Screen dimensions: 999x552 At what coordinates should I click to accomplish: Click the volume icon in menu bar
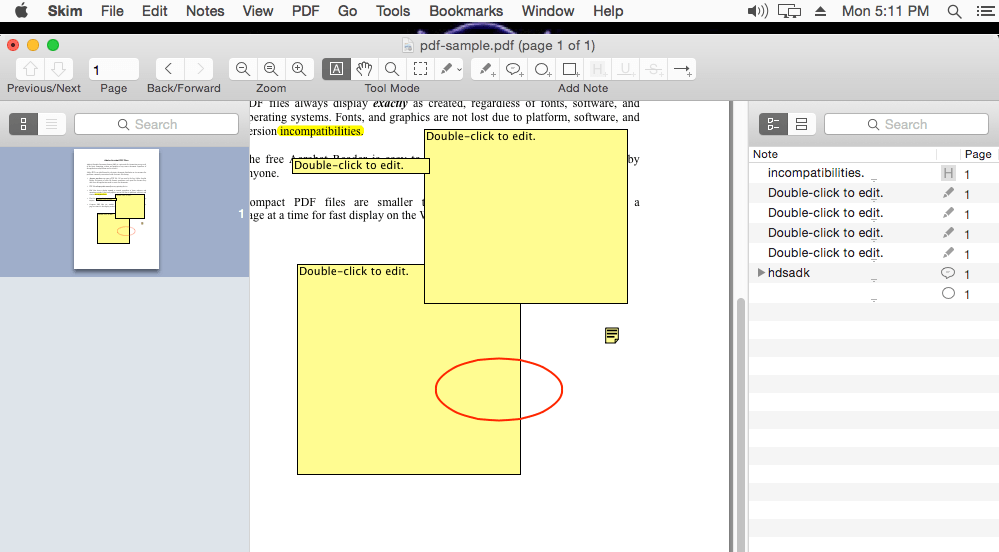tap(758, 11)
